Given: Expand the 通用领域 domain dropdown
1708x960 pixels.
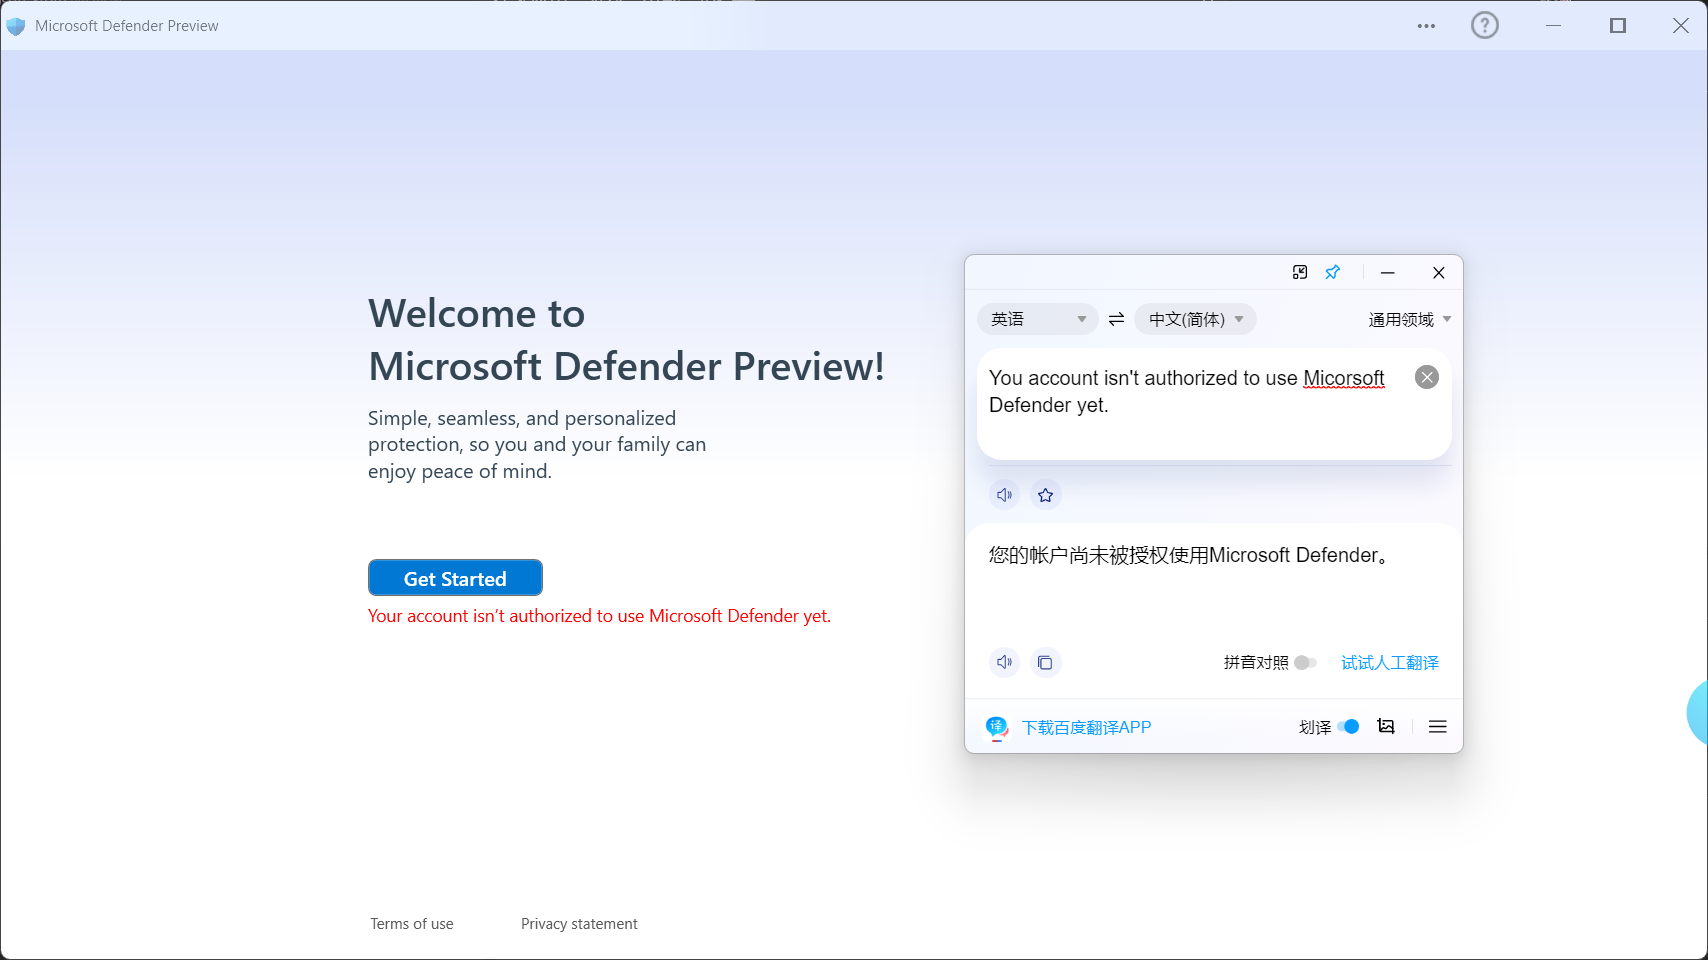Looking at the screenshot, I should pyautogui.click(x=1410, y=319).
